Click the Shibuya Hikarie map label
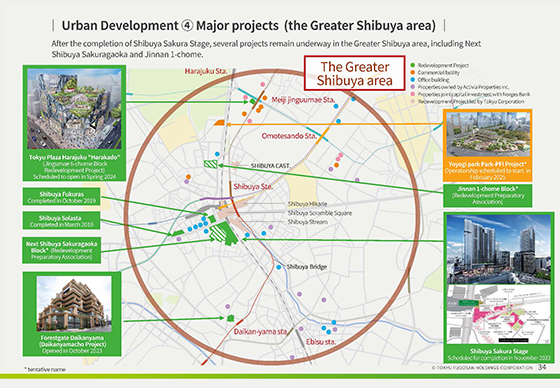Screen dimensions: 560x388 click(307, 204)
